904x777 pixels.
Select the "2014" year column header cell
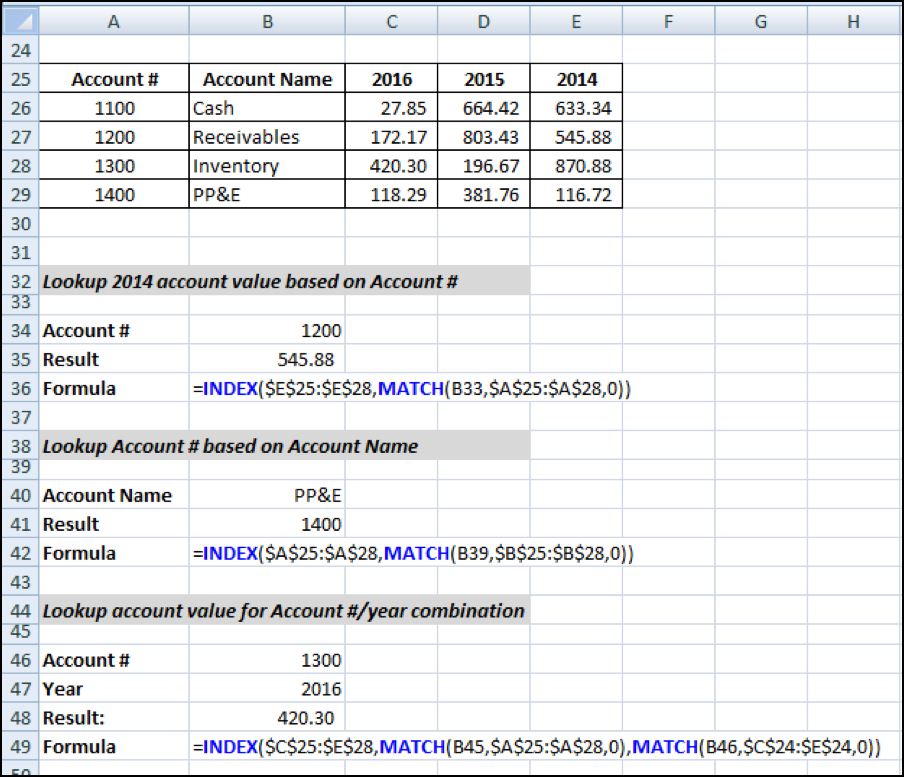pos(577,79)
